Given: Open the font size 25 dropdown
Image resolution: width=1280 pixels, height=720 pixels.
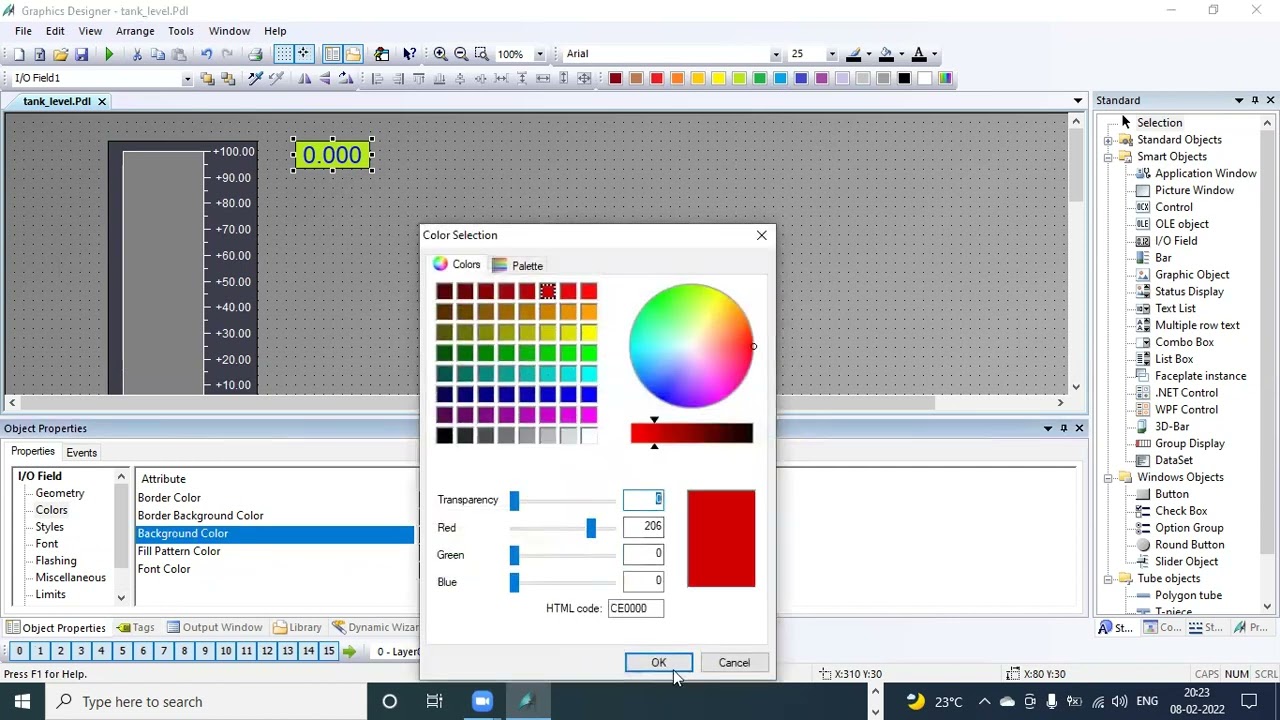Looking at the screenshot, I should tap(831, 54).
